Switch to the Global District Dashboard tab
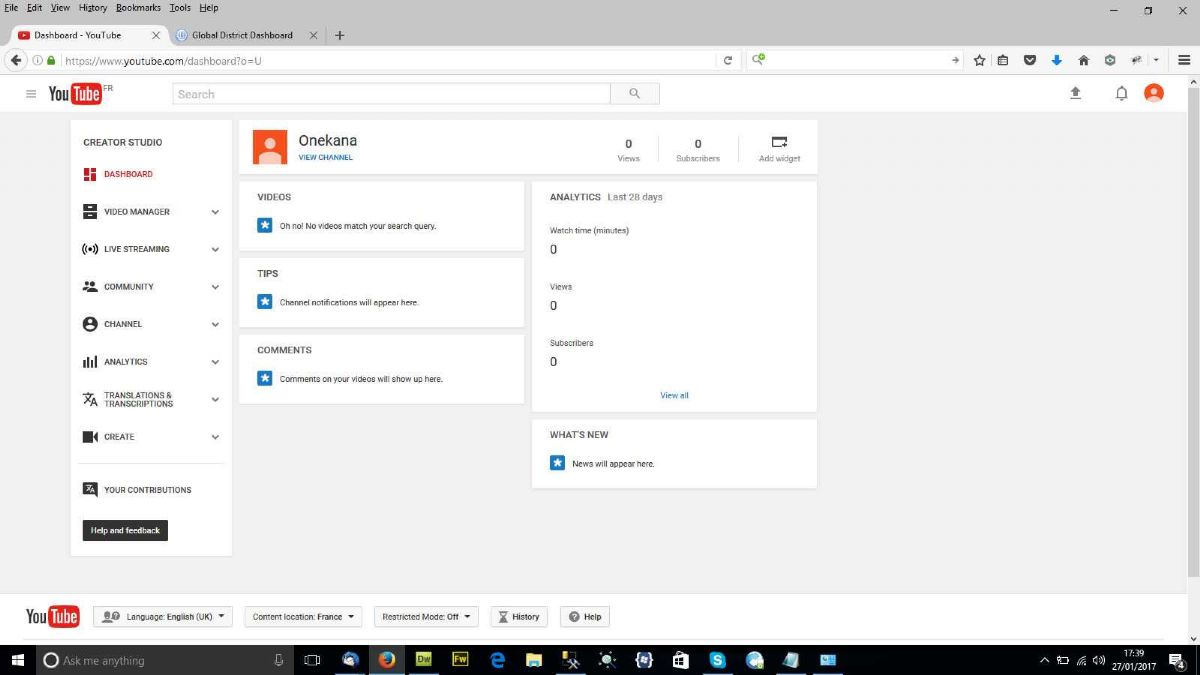Screen dimensions: 1200x675 pyautogui.click(x=242, y=35)
